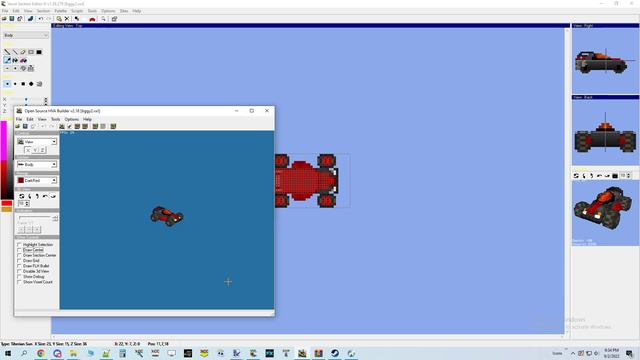Open file icon in Voxel Section Editor toolbar
640x360 pixels.
coord(4,19)
